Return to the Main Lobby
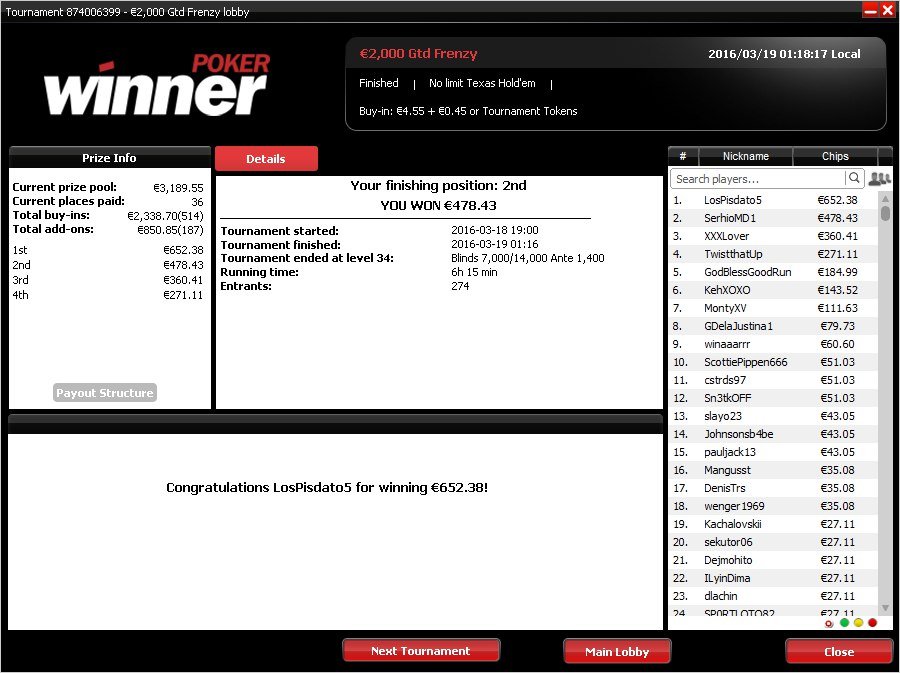The image size is (900, 673). tap(617, 652)
